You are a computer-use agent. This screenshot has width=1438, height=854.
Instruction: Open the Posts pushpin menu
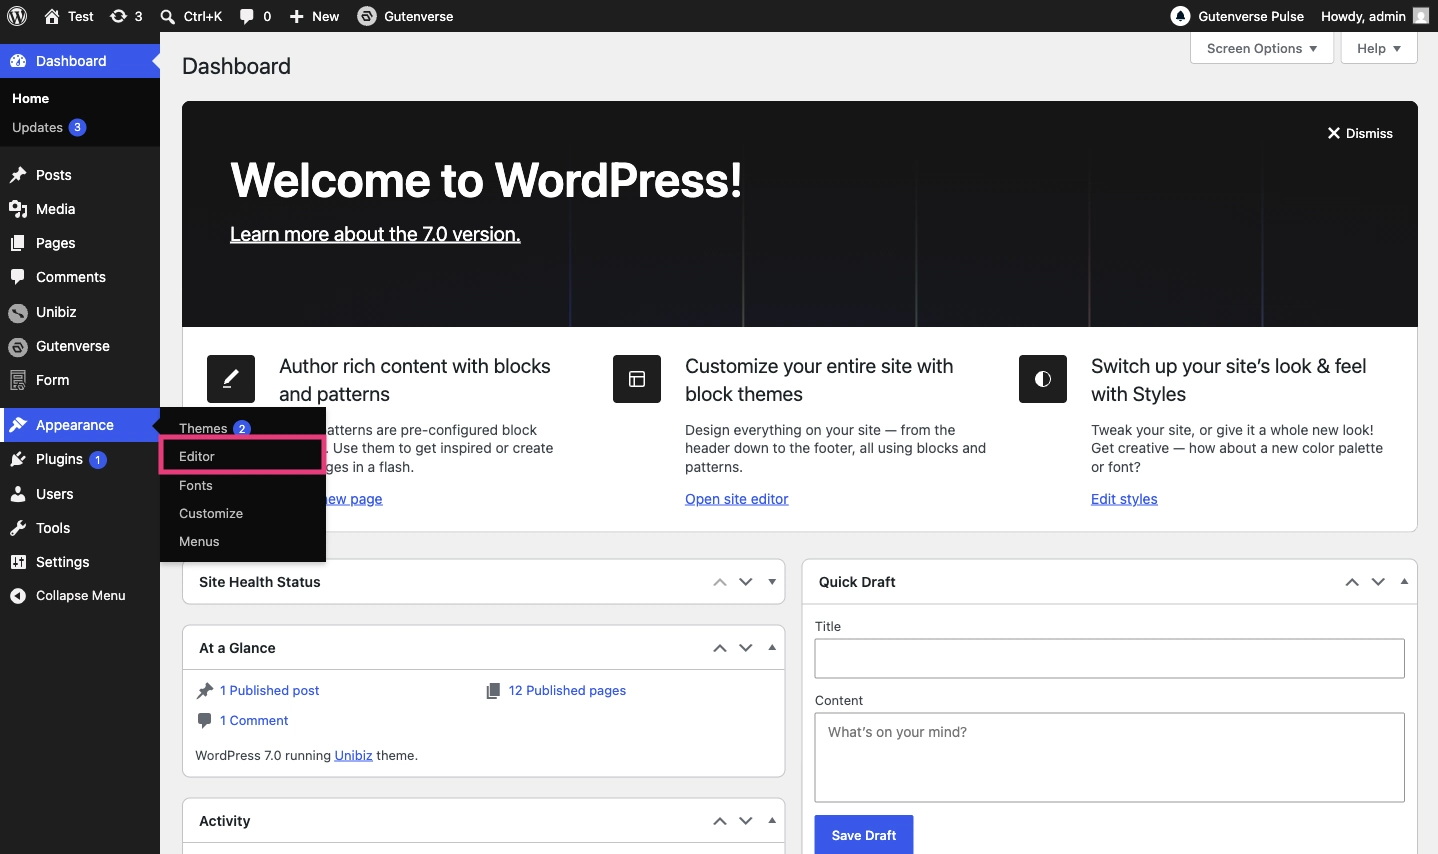(80, 175)
